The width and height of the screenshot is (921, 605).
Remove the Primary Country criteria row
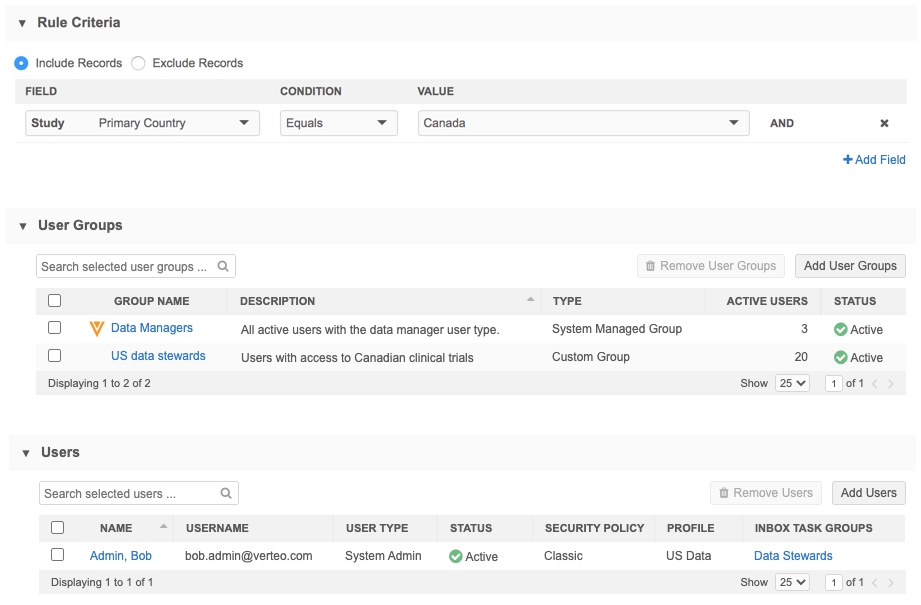click(884, 123)
